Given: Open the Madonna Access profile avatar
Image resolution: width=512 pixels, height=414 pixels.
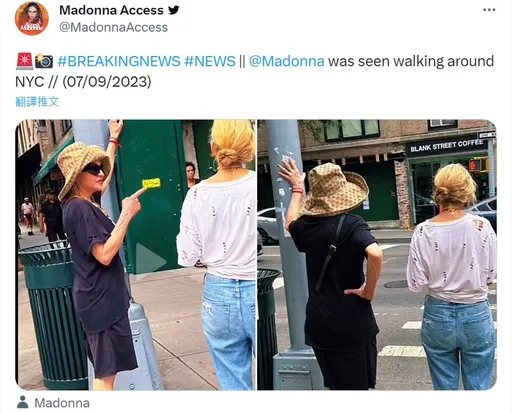Looking at the screenshot, I should [32, 18].
